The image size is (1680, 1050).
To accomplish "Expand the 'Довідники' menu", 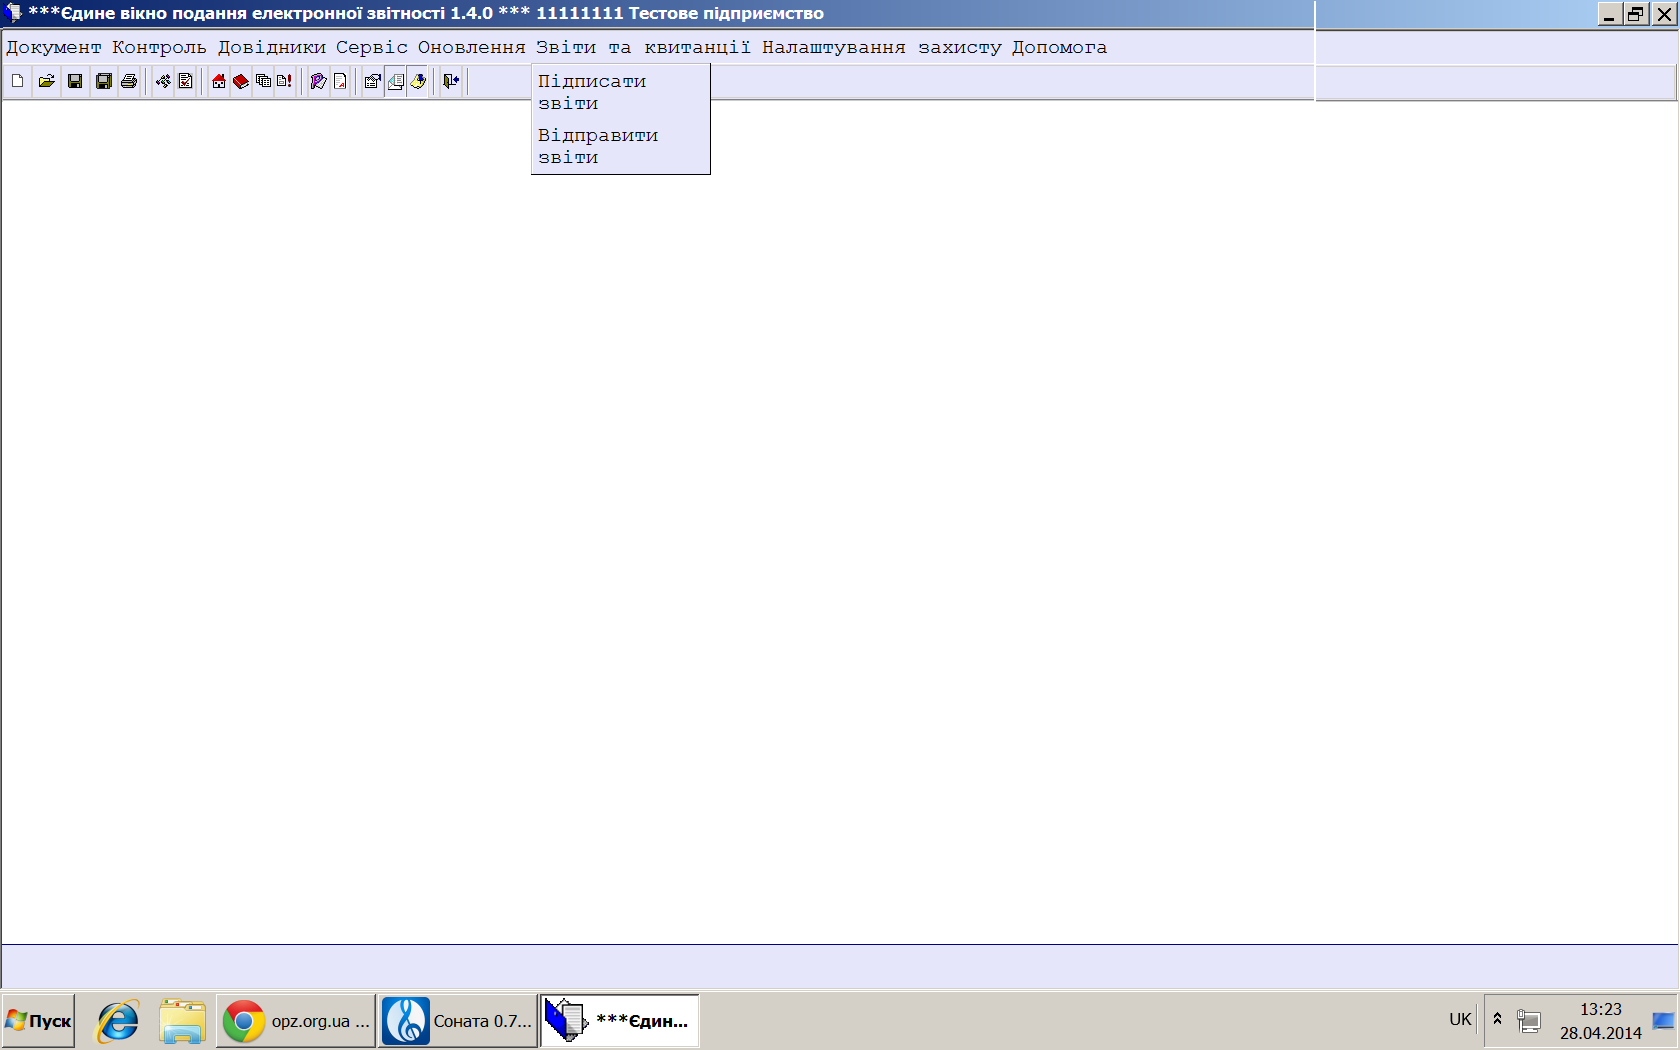I will pos(272,47).
